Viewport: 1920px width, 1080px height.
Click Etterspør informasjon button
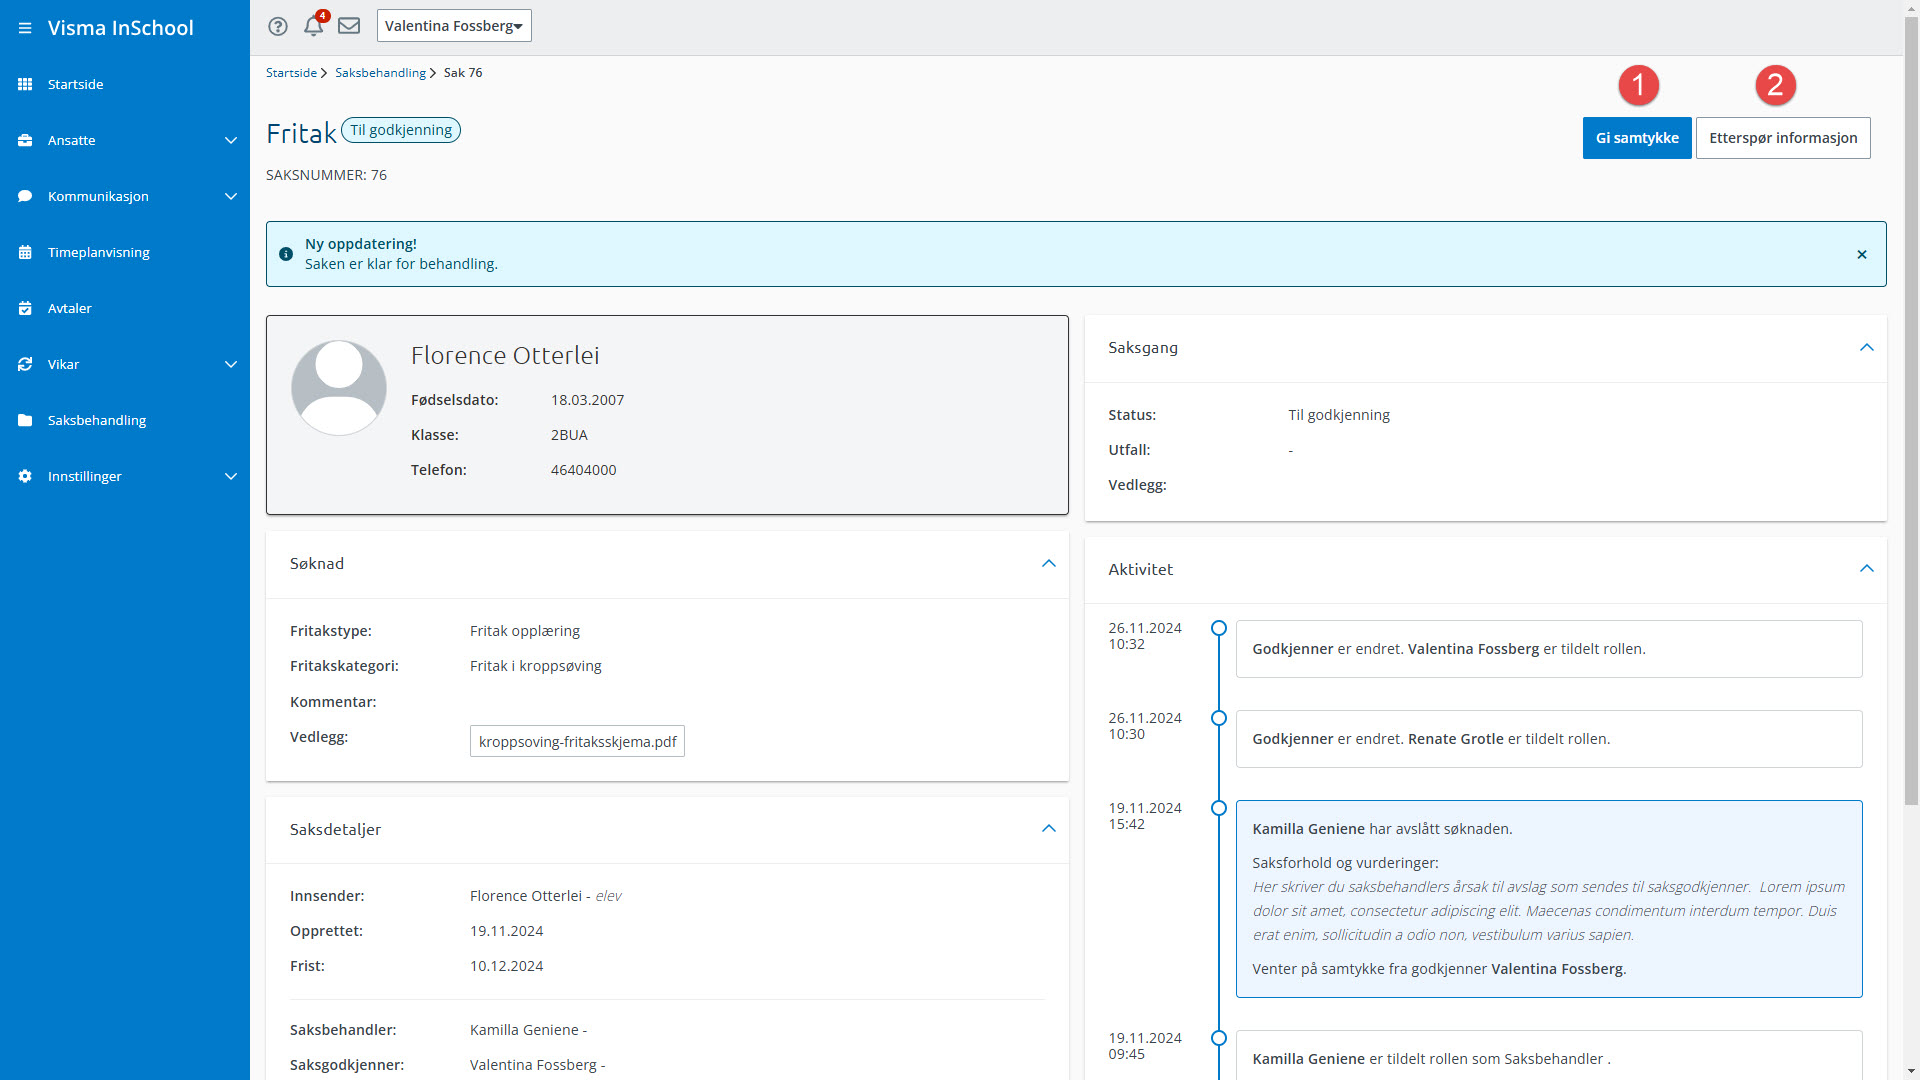1782,138
